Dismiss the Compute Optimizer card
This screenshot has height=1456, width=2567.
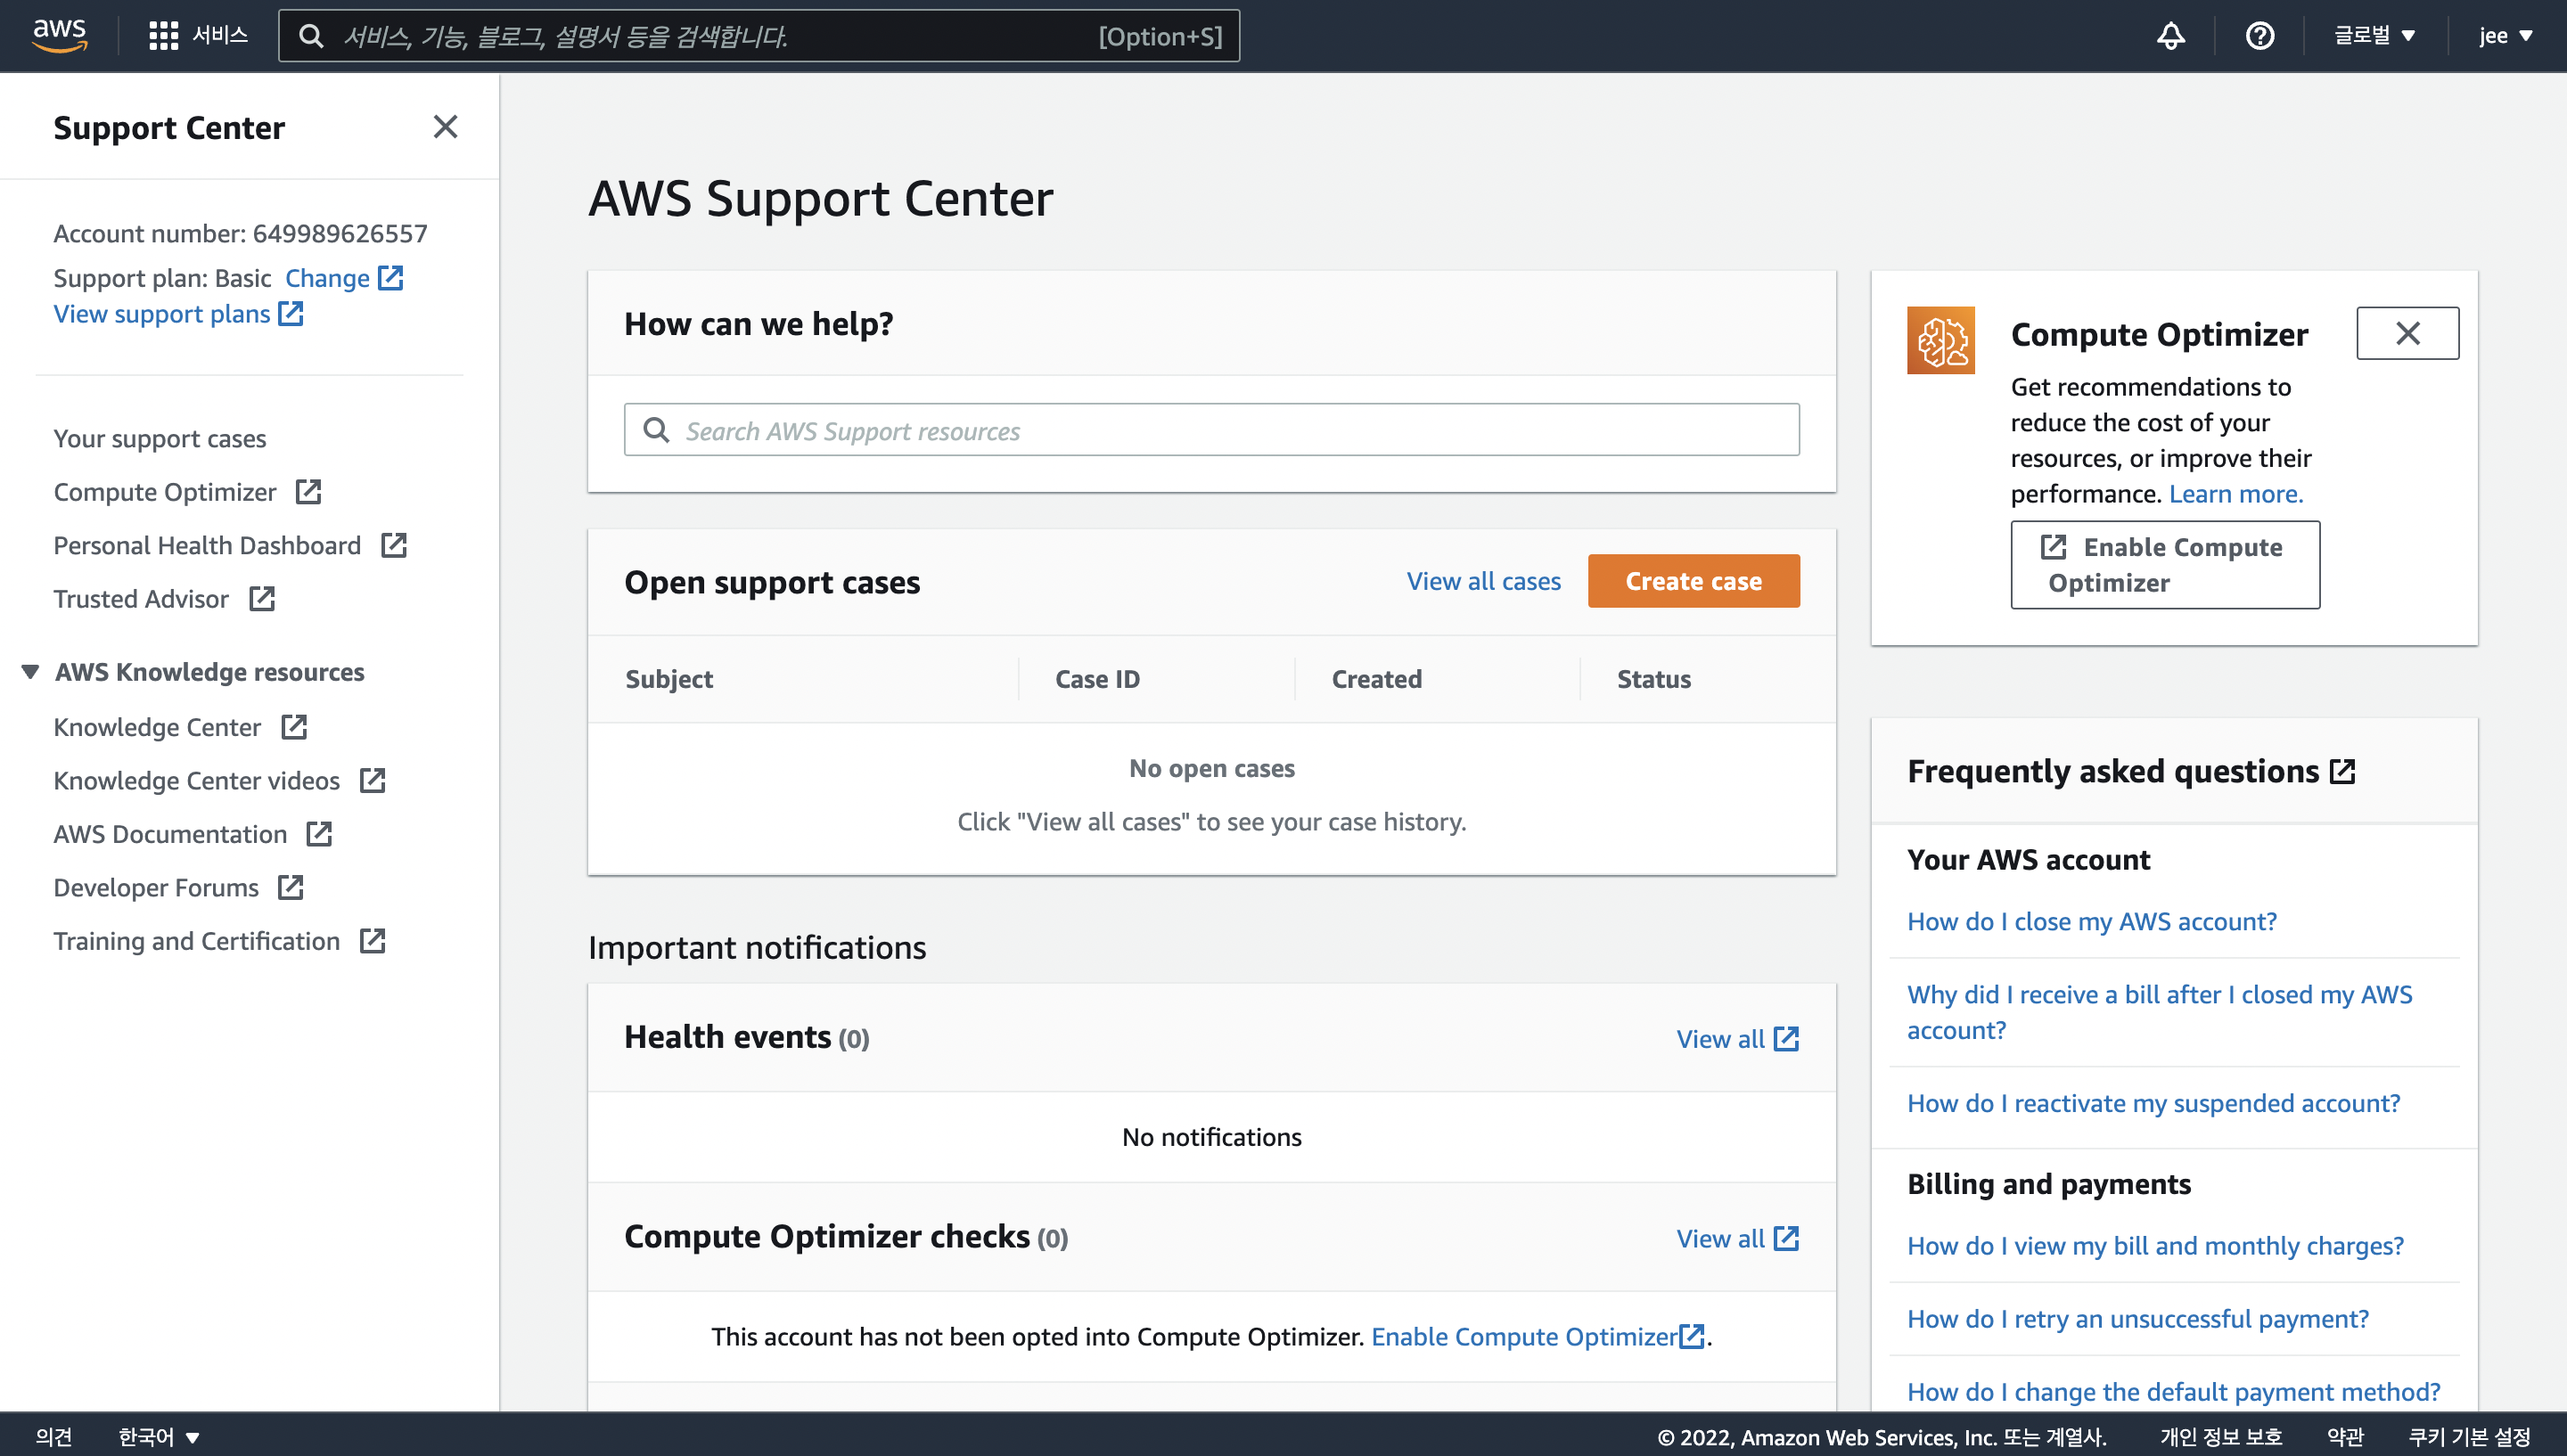pyautogui.click(x=2407, y=333)
